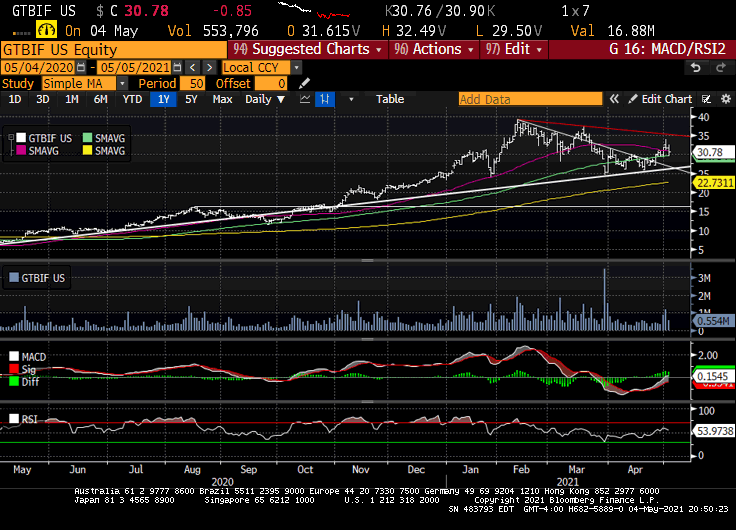Click the white GTBIF US legend swatch
736x530 pixels.
21,138
